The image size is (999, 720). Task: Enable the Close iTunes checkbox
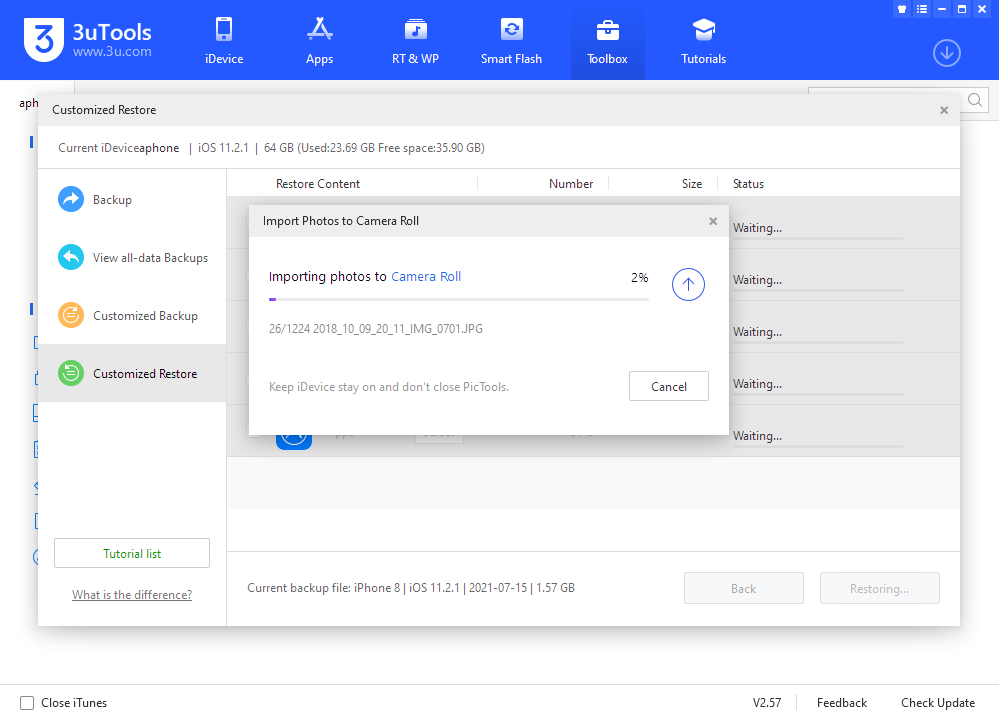coord(28,703)
